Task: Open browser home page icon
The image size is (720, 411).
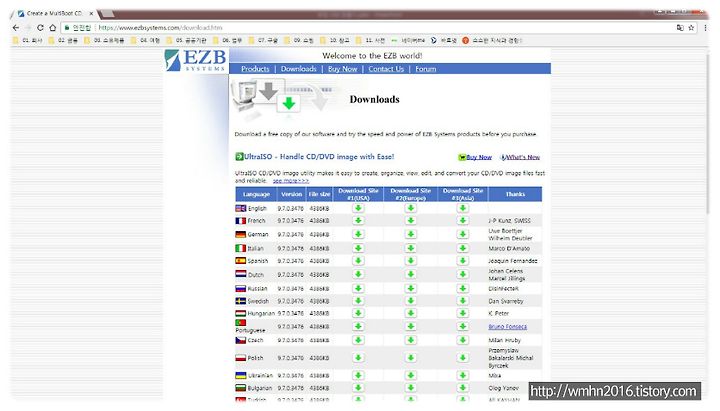Action: click(52, 28)
